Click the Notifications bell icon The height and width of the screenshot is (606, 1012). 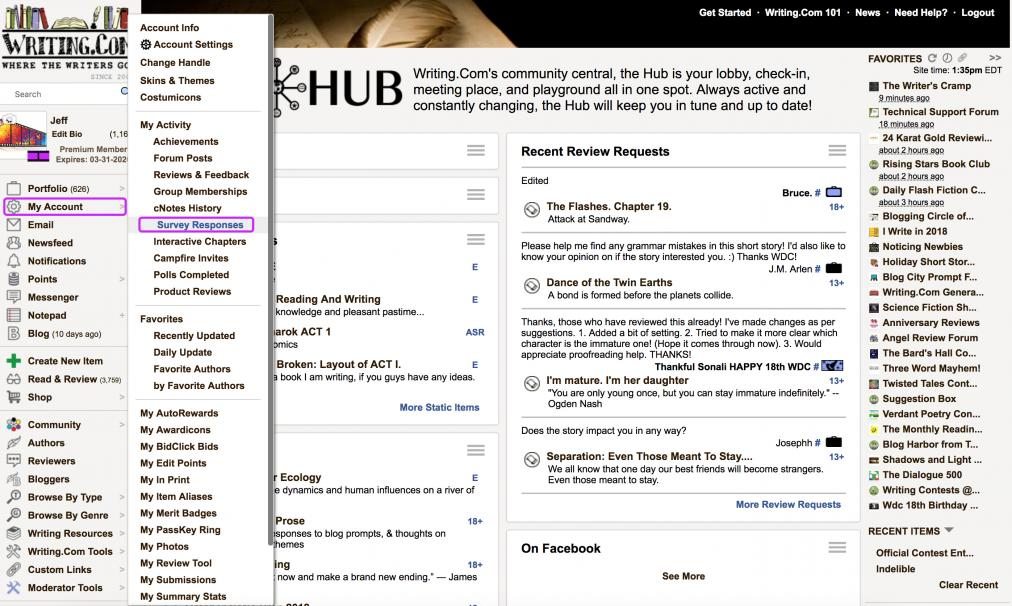(x=14, y=261)
